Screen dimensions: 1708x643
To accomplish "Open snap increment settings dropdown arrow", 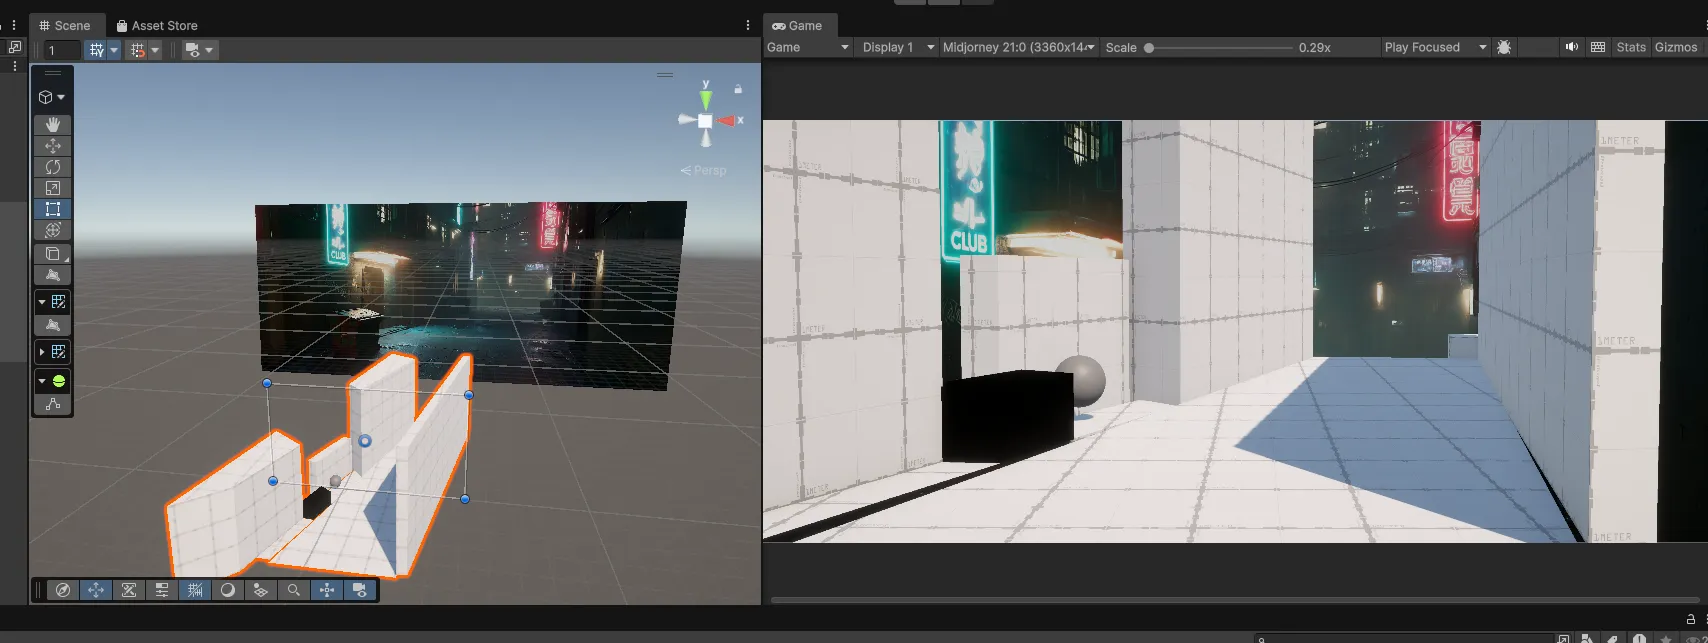I will point(155,50).
